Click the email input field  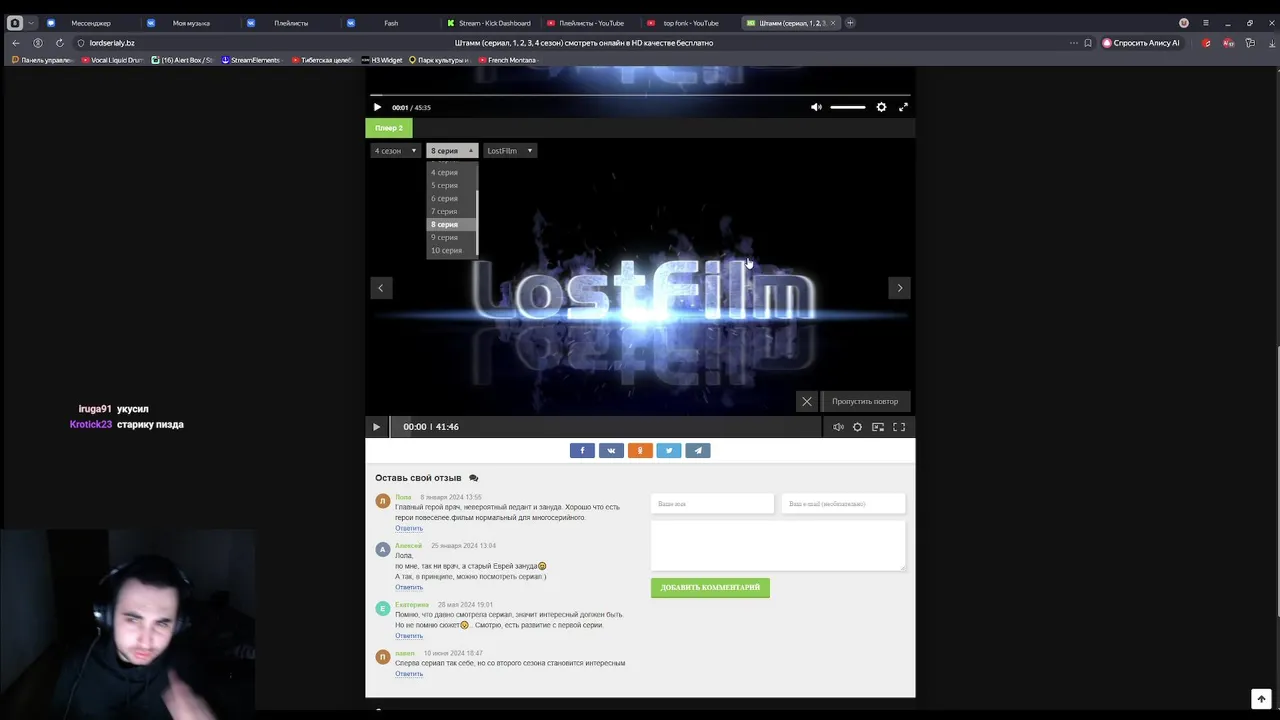(843, 504)
